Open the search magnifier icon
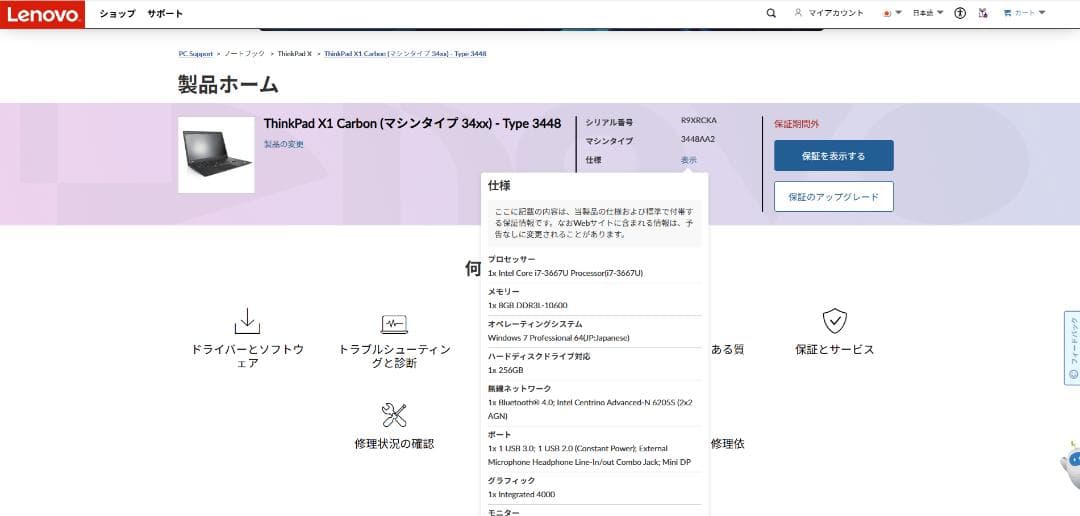Screen dimensions: 1080x516 [x=771, y=13]
